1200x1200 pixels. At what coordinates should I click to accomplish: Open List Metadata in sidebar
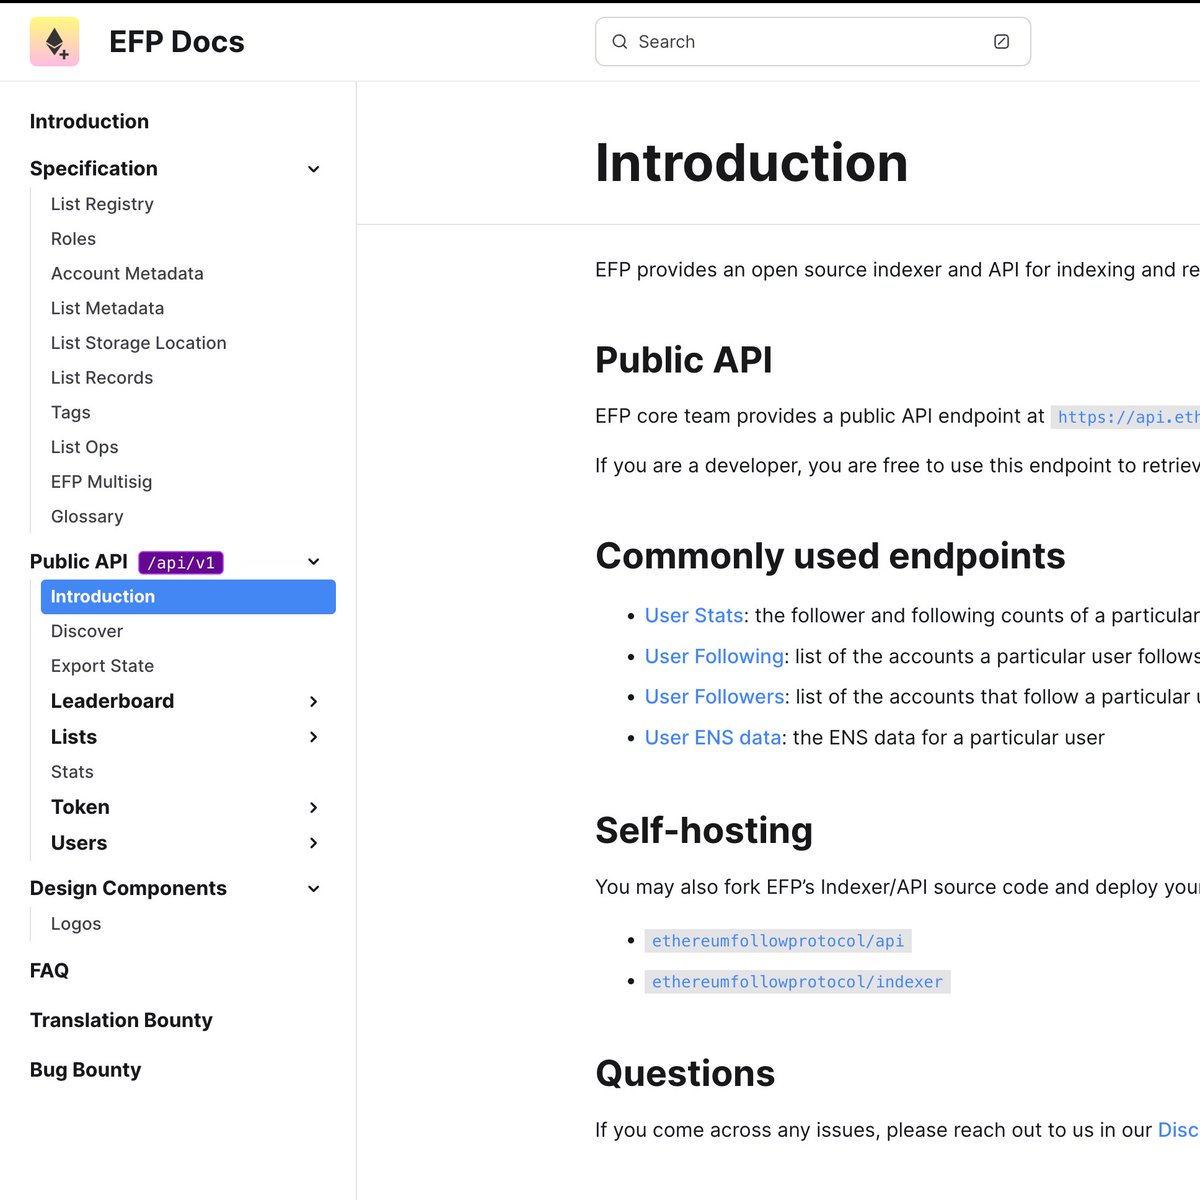point(107,309)
